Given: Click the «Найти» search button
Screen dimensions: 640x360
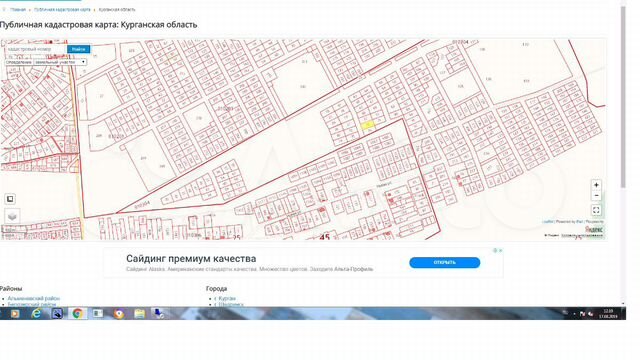Looking at the screenshot, I should pyautogui.click(x=78, y=49).
